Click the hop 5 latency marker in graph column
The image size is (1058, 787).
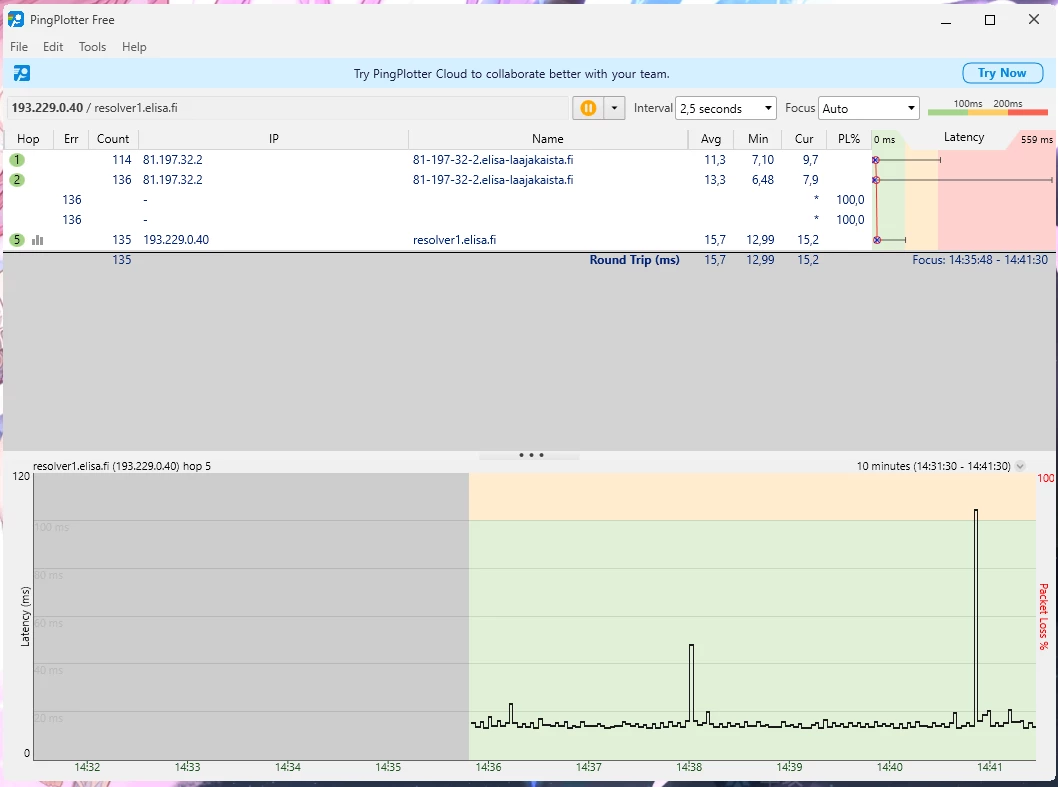point(877,240)
